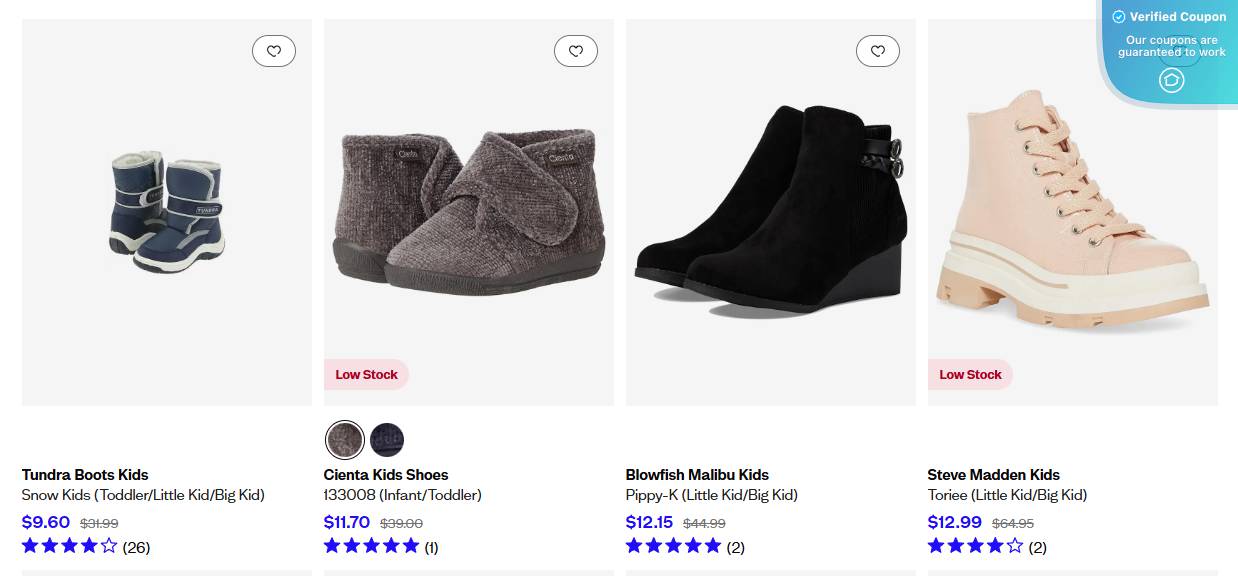Click the heart icon above Blowfish Malibu boots
The height and width of the screenshot is (576, 1238).
[x=878, y=50]
